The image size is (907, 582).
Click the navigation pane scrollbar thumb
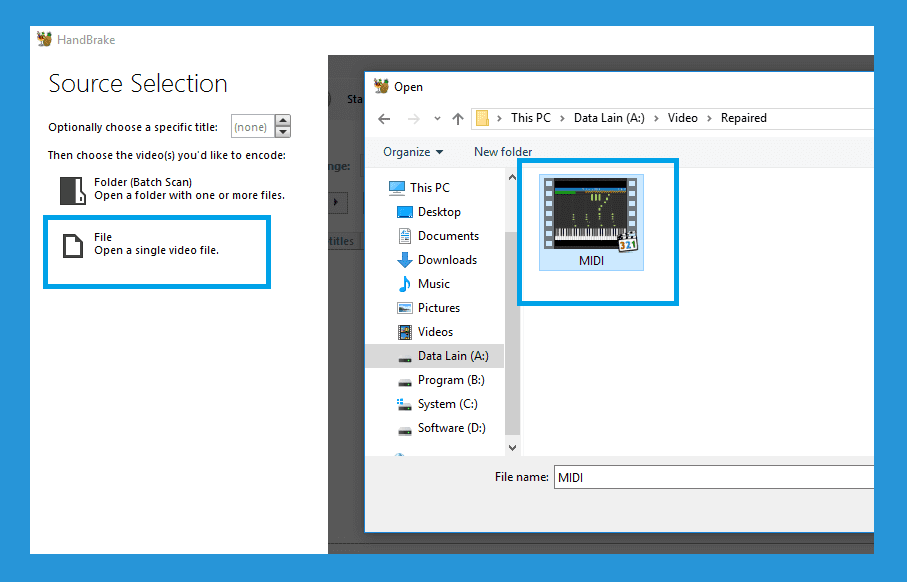pos(512,333)
